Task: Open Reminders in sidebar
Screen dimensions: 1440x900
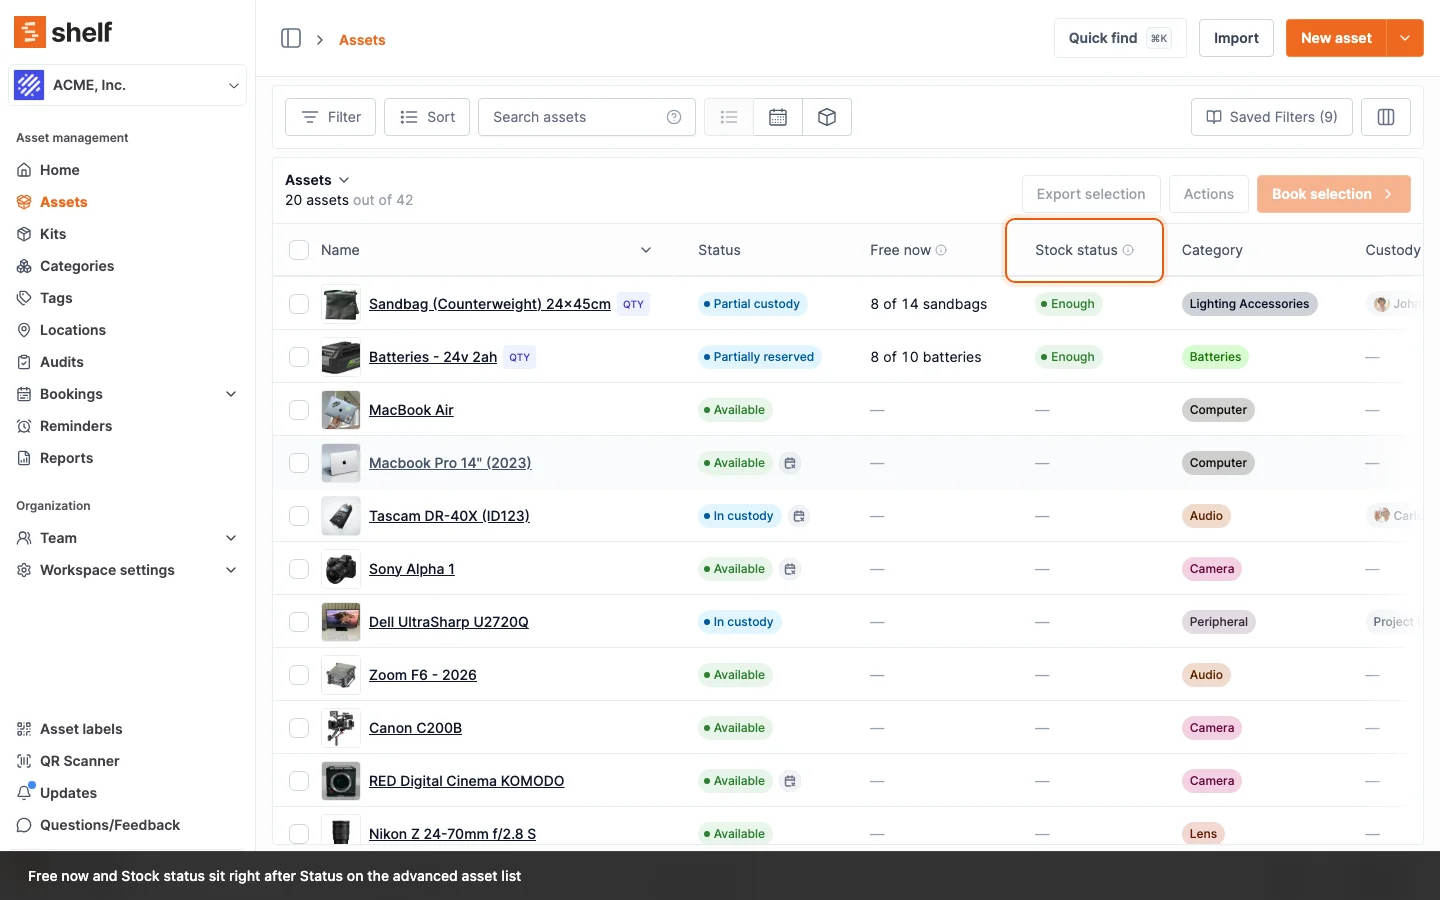Action: (x=127, y=426)
